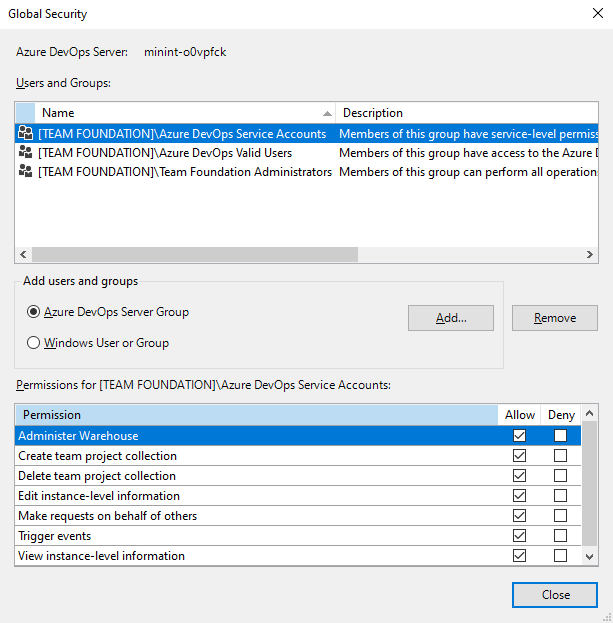Image resolution: width=613 pixels, height=623 pixels.
Task: Click the Deny column header
Action: click(x=561, y=415)
